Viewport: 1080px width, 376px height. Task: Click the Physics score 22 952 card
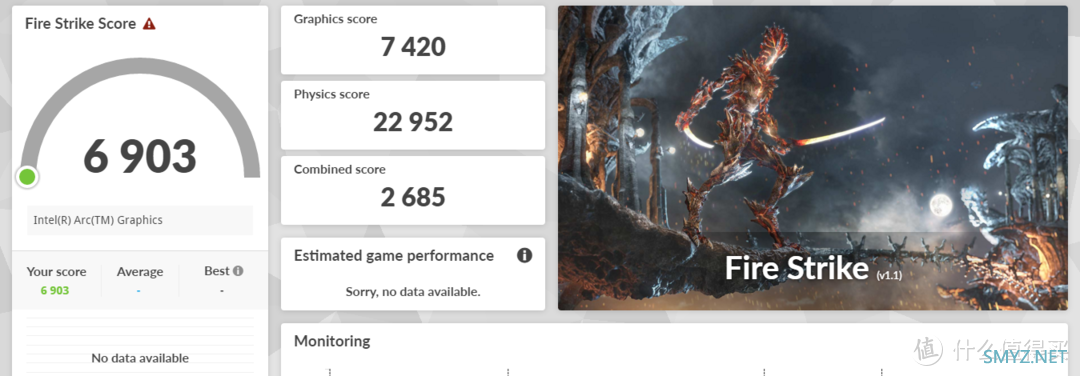[x=413, y=115]
